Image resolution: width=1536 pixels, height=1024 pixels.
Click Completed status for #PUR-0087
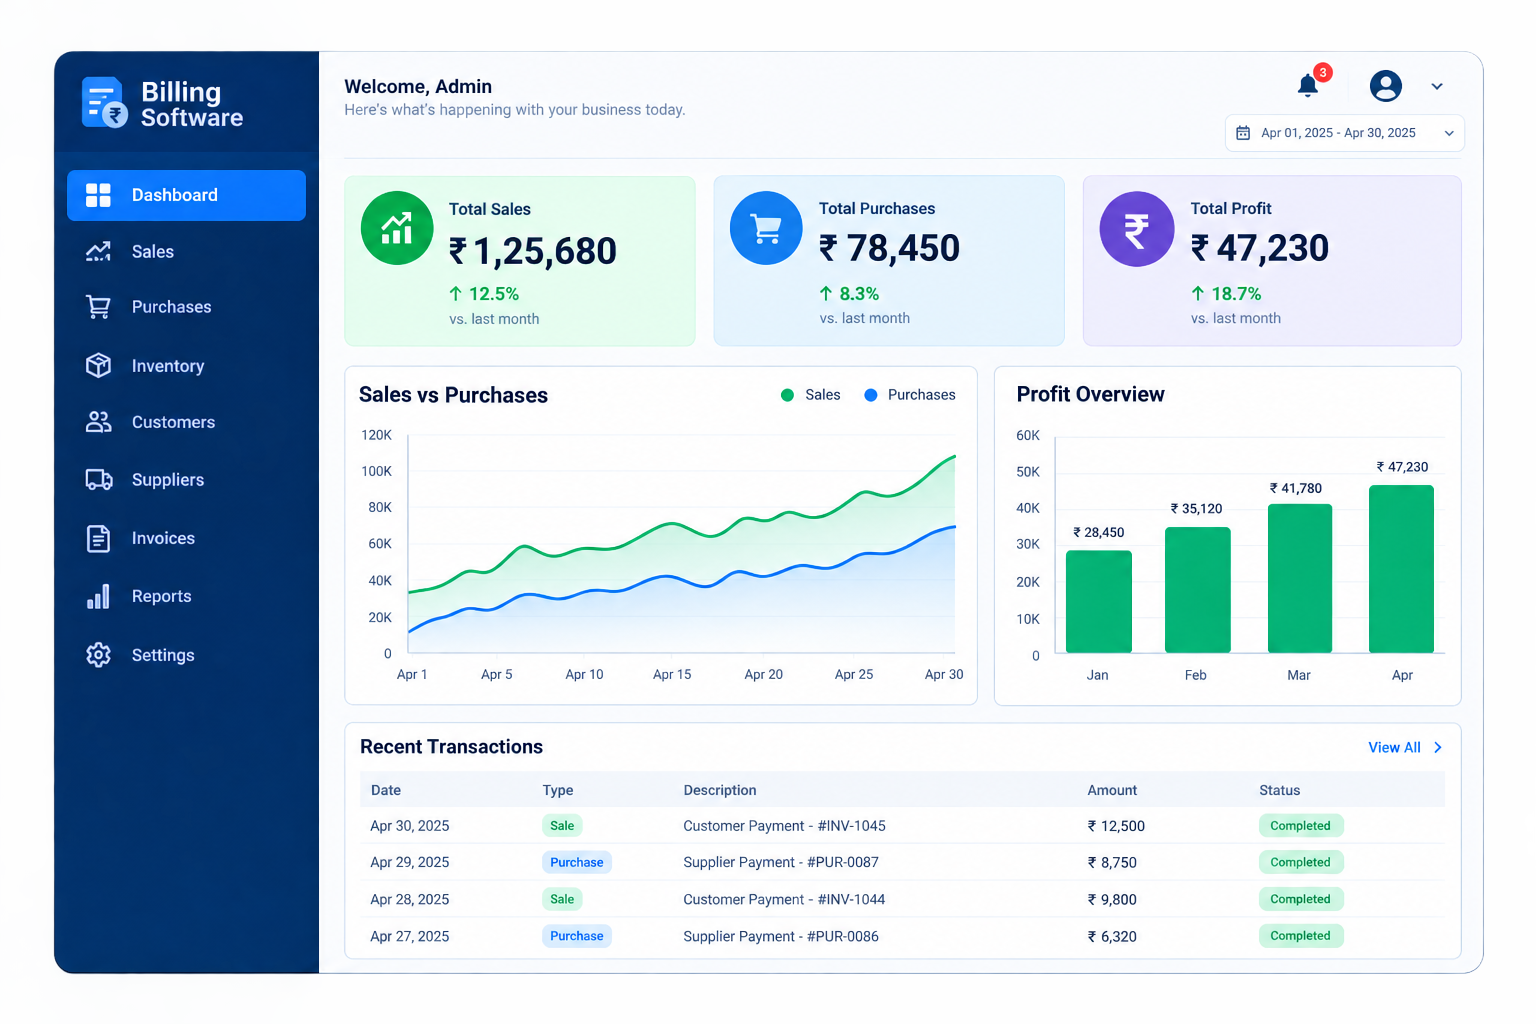(x=1300, y=862)
